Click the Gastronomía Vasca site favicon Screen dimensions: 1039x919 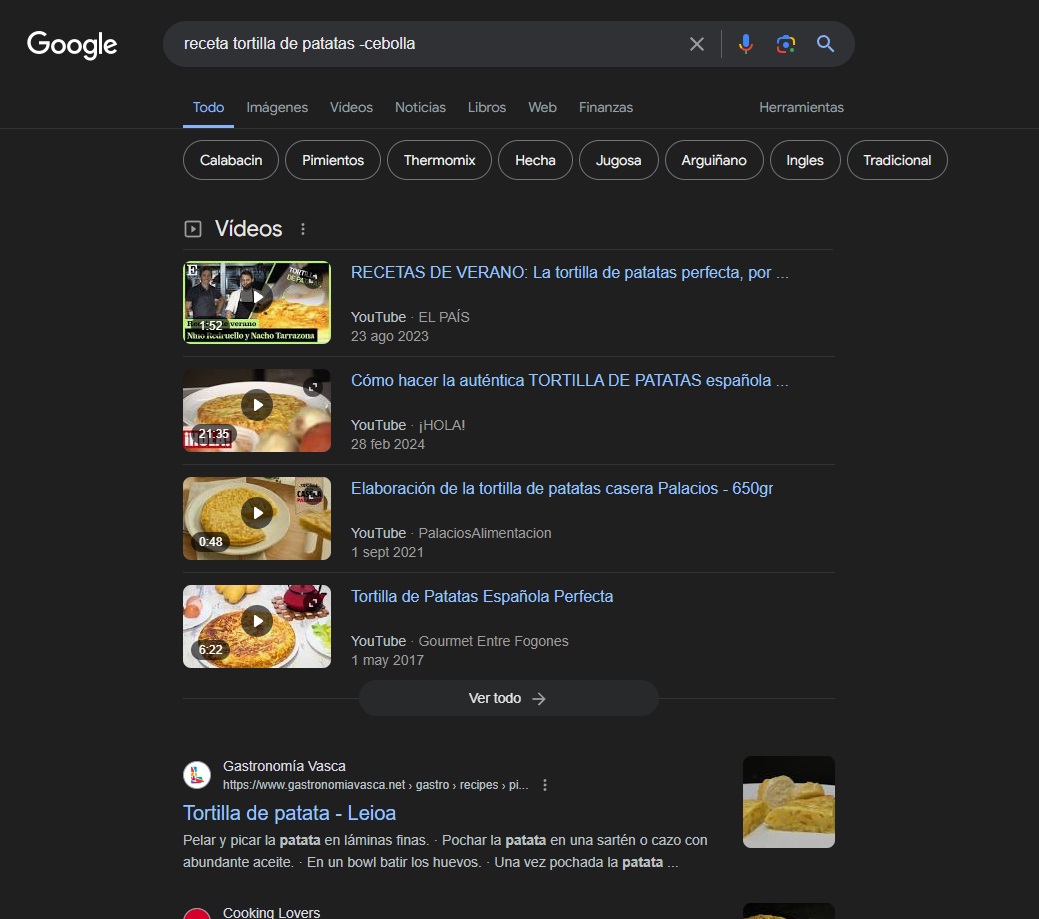coord(197,775)
